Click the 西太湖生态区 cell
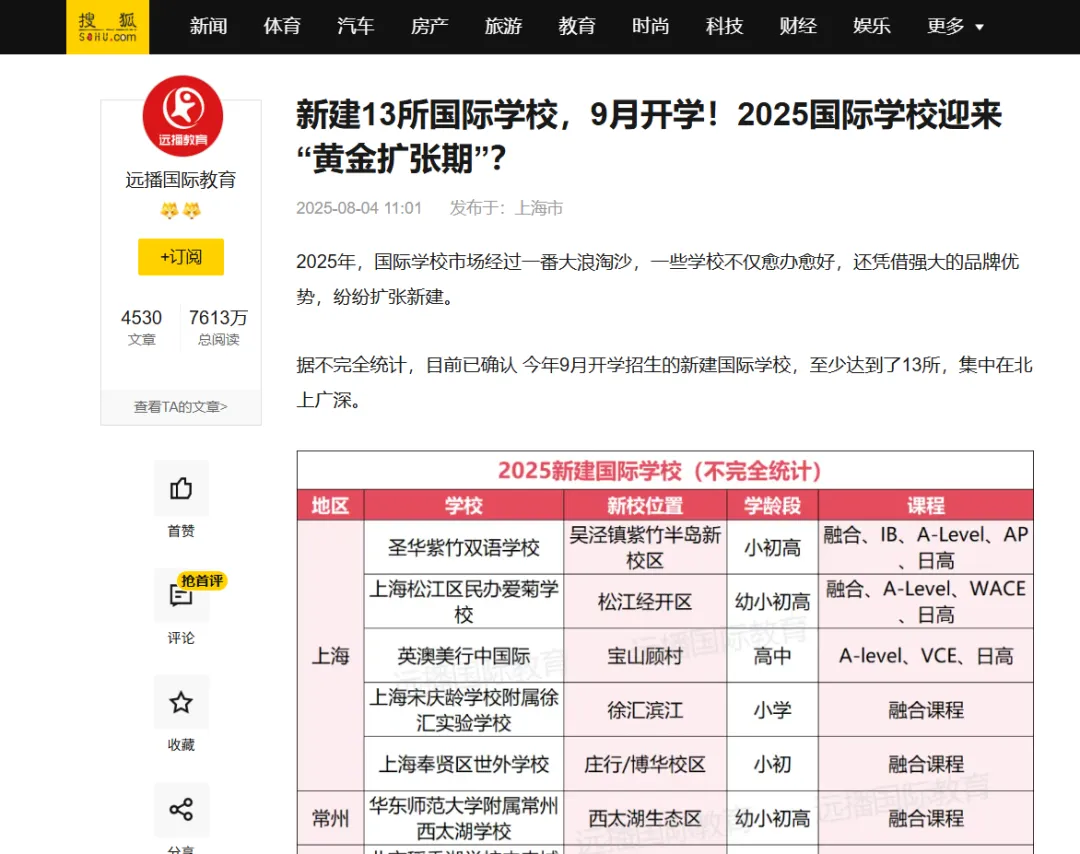 [645, 818]
